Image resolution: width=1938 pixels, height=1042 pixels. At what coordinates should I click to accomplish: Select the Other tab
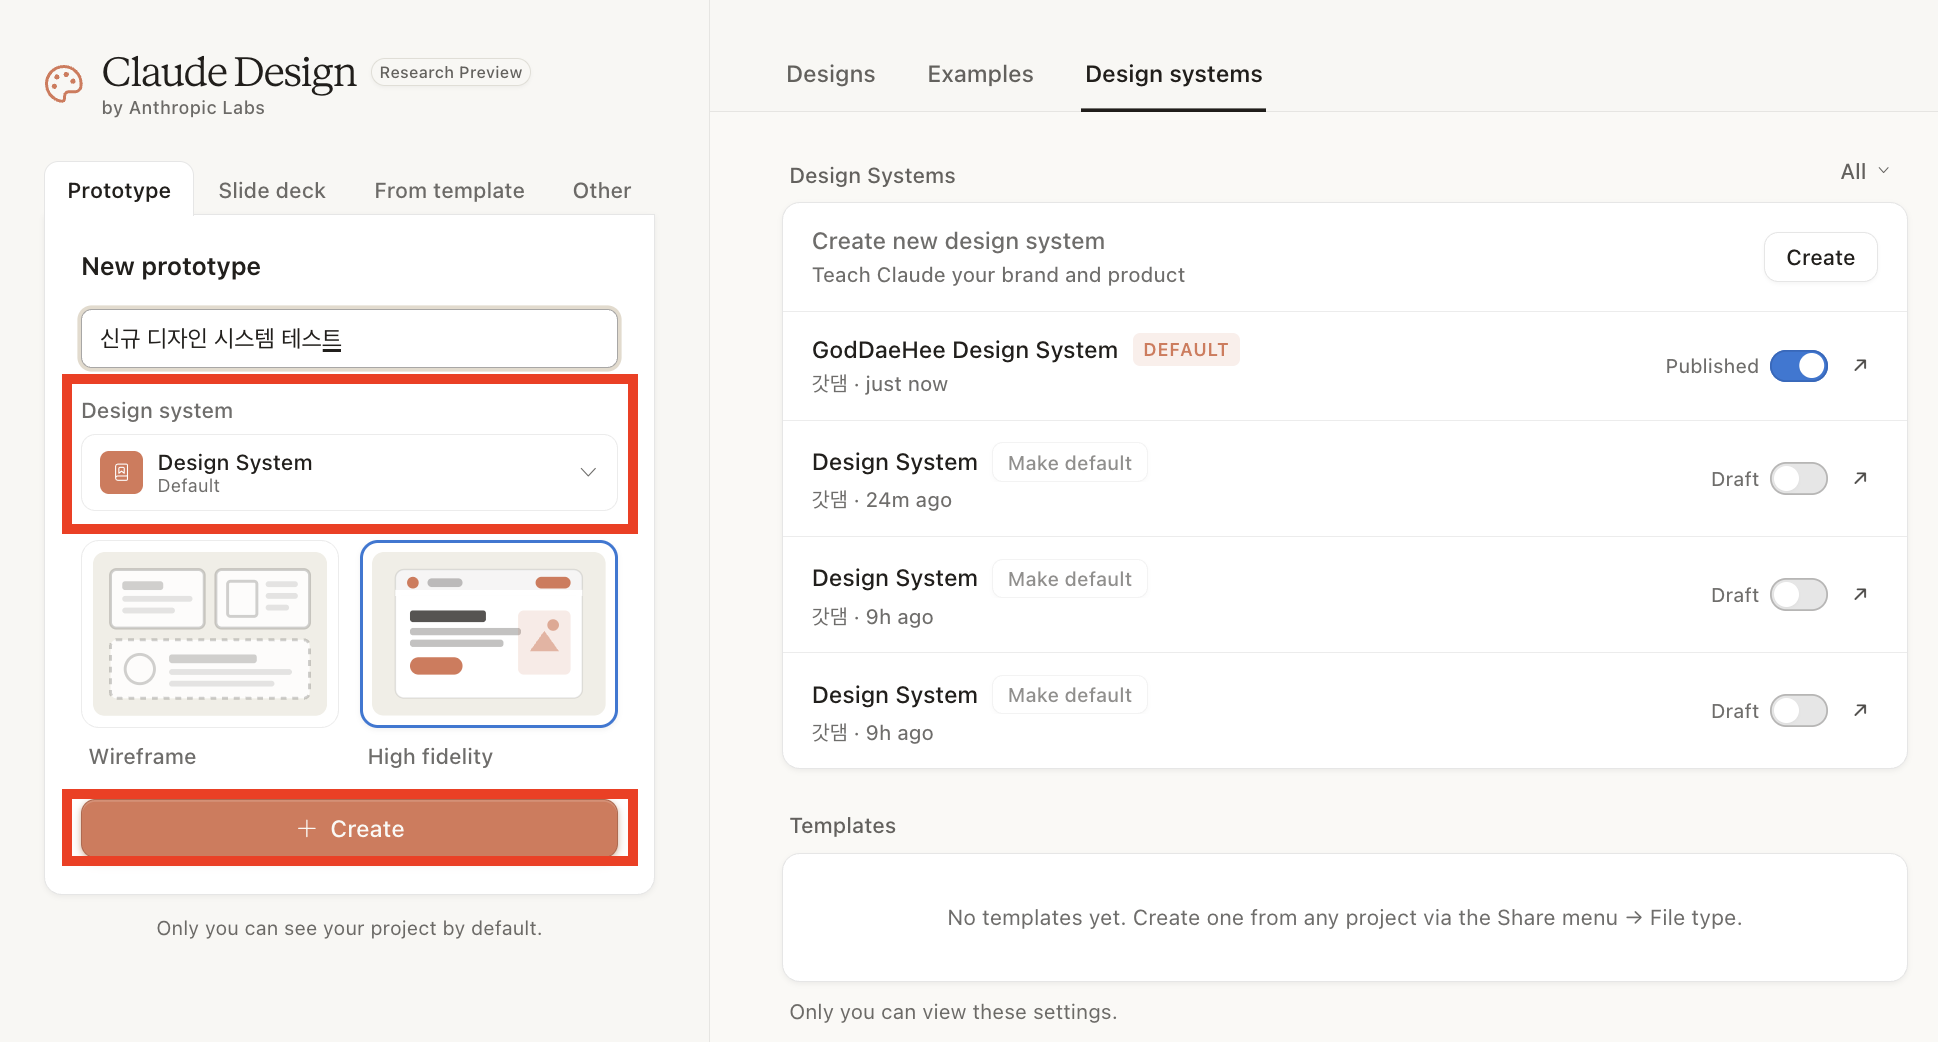pyautogui.click(x=601, y=190)
